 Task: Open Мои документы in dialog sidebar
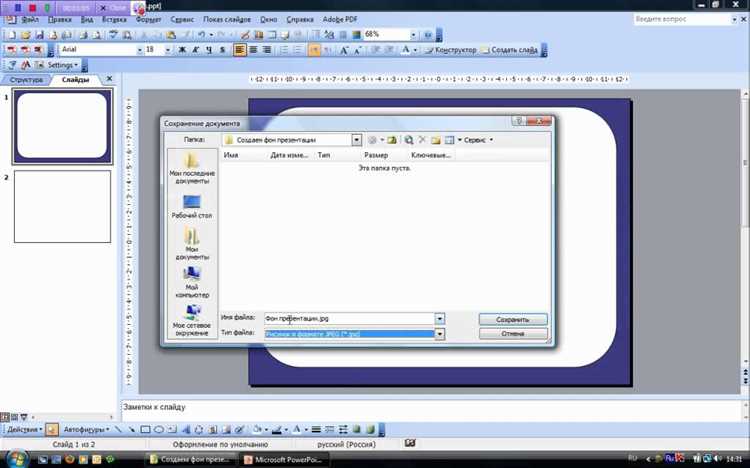[x=192, y=243]
